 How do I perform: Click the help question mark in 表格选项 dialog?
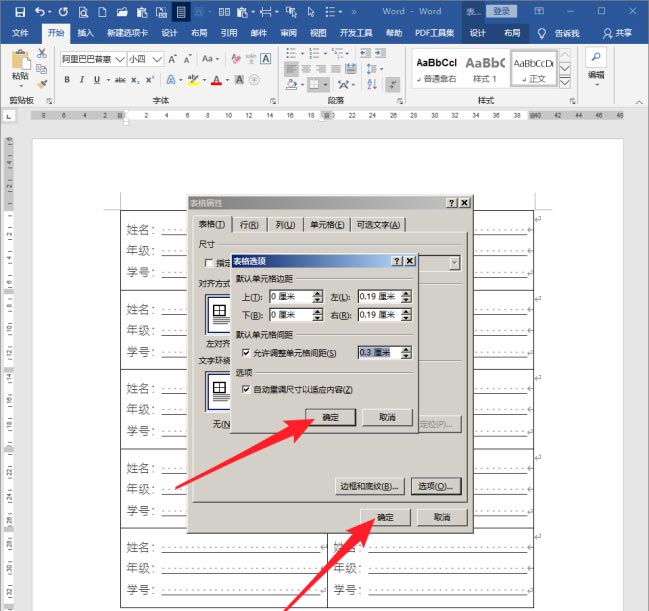397,261
